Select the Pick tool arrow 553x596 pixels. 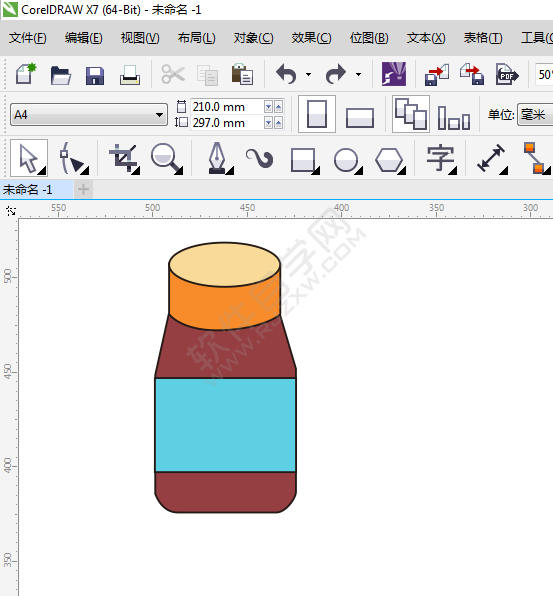tap(29, 158)
